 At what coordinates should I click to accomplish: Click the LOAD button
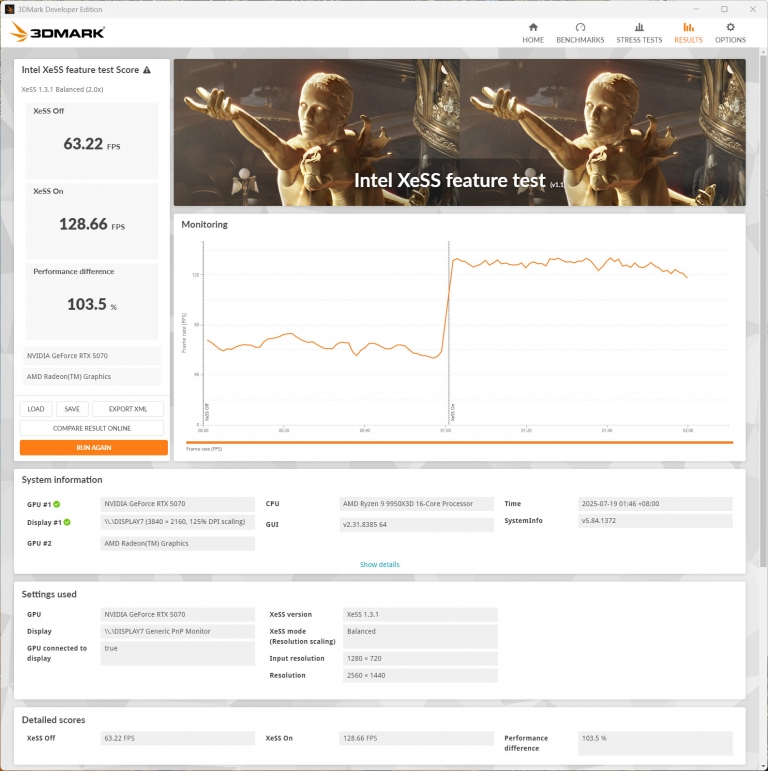click(x=36, y=409)
